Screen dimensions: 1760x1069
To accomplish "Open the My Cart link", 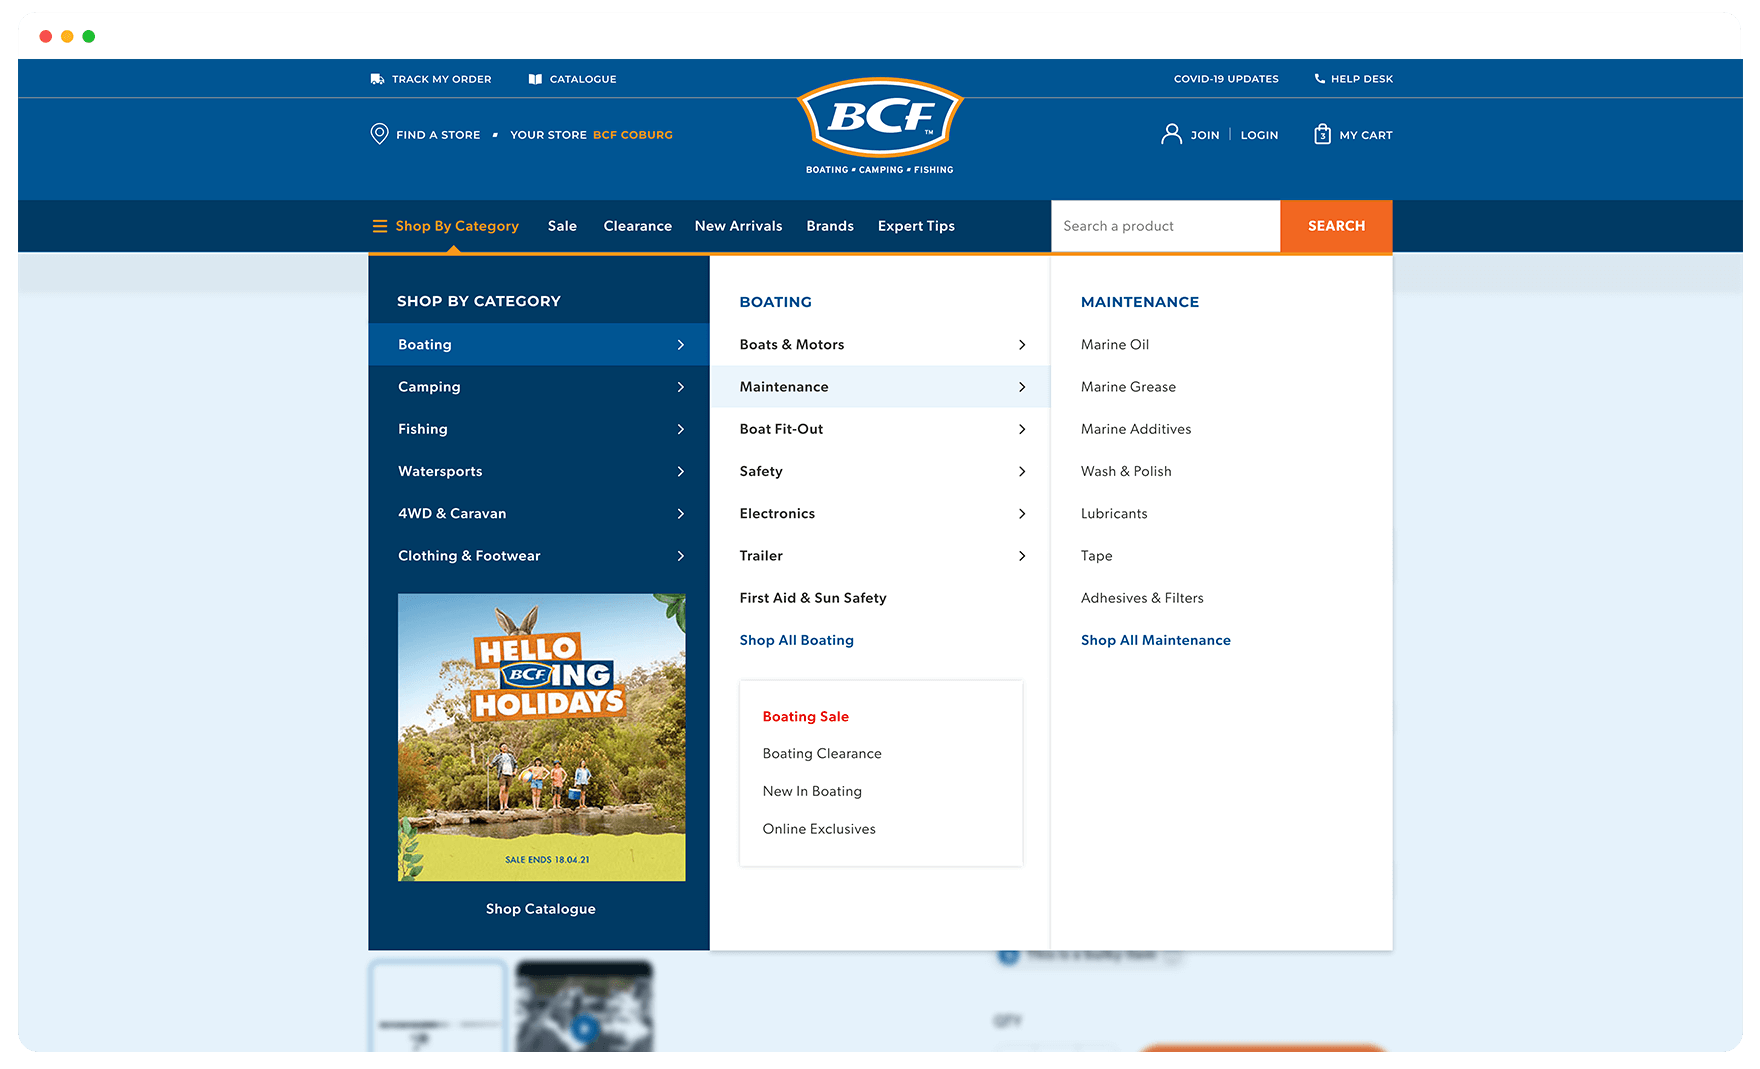I will (x=1366, y=135).
